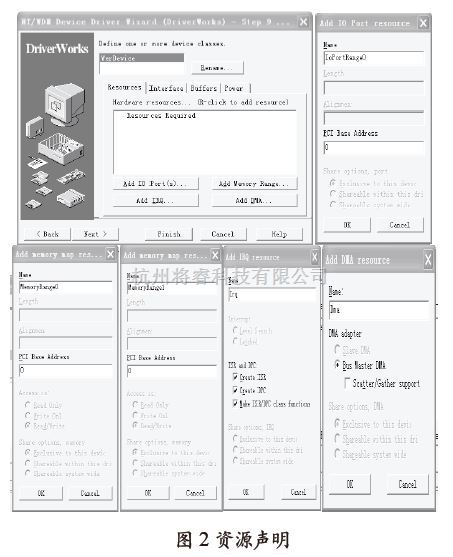This screenshot has height=557, width=453.
Task: Toggle the Create DPC checkbox
Action: [235, 390]
